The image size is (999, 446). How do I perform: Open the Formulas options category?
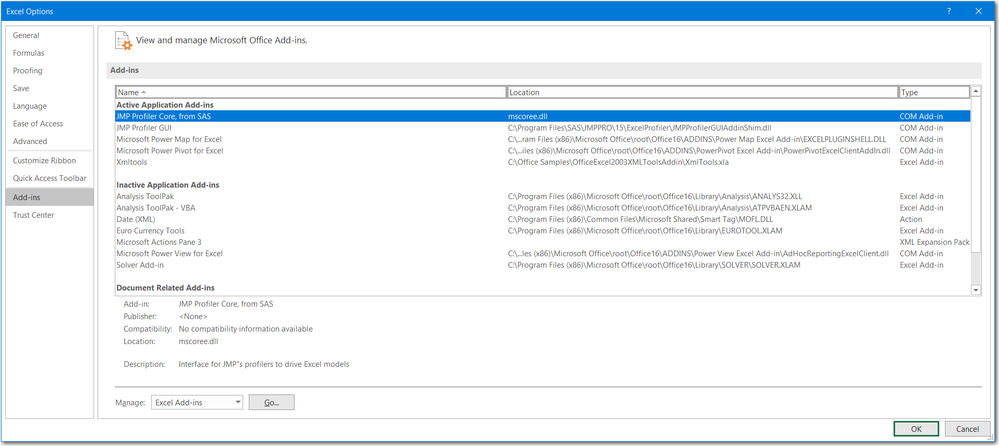click(50, 53)
